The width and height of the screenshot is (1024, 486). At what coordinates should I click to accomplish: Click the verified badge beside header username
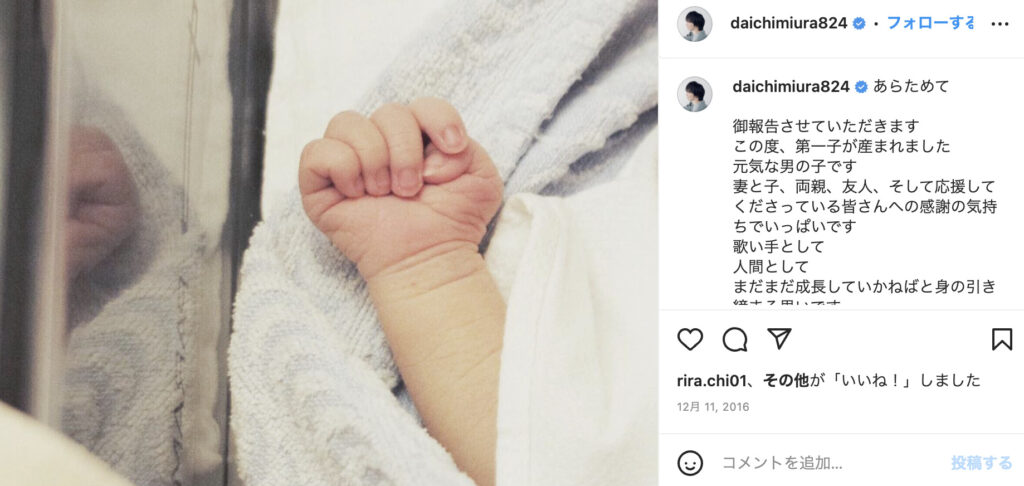click(x=859, y=24)
